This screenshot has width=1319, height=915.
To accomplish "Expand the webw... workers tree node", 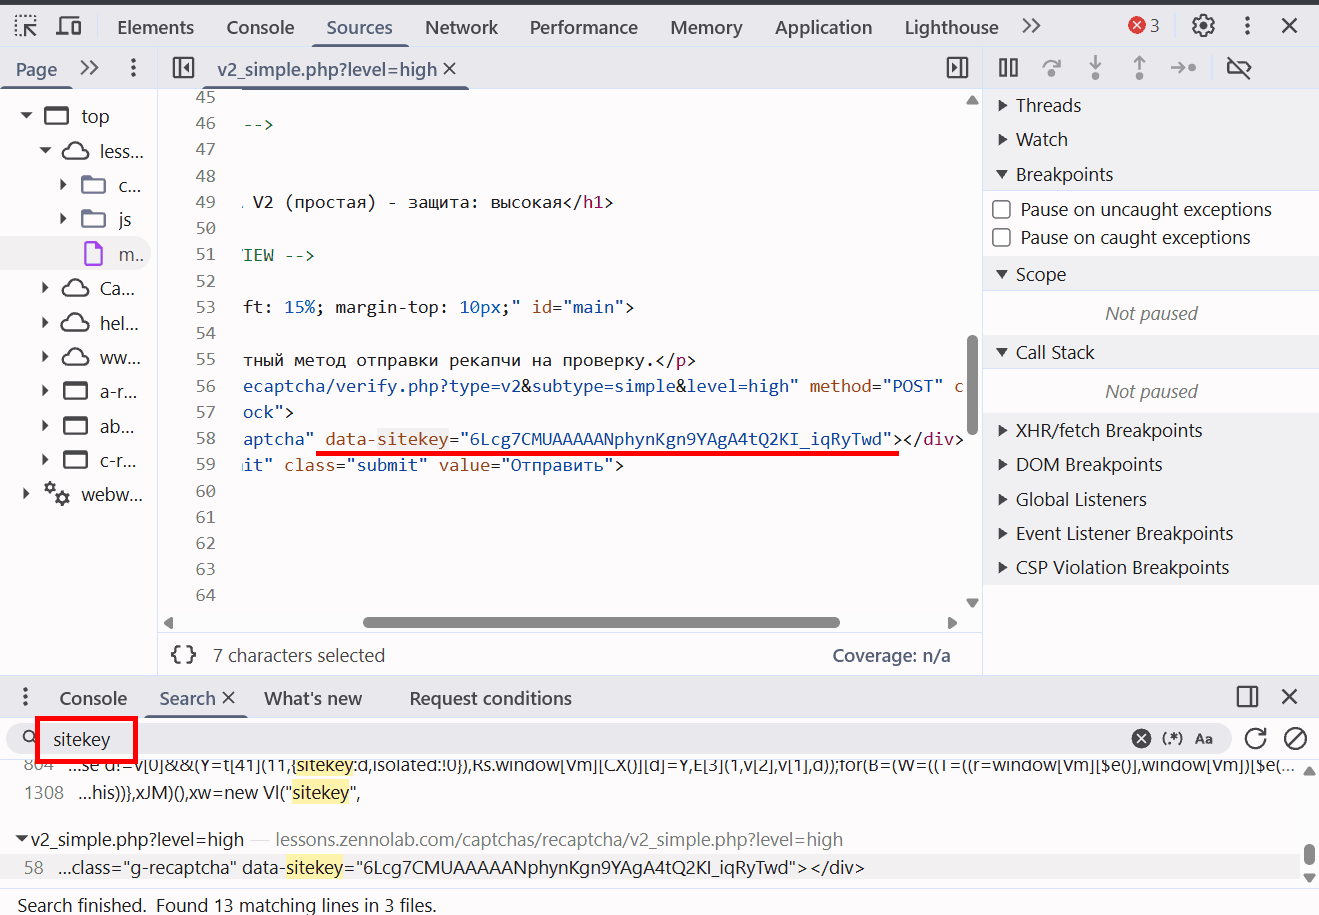I will click(x=26, y=494).
